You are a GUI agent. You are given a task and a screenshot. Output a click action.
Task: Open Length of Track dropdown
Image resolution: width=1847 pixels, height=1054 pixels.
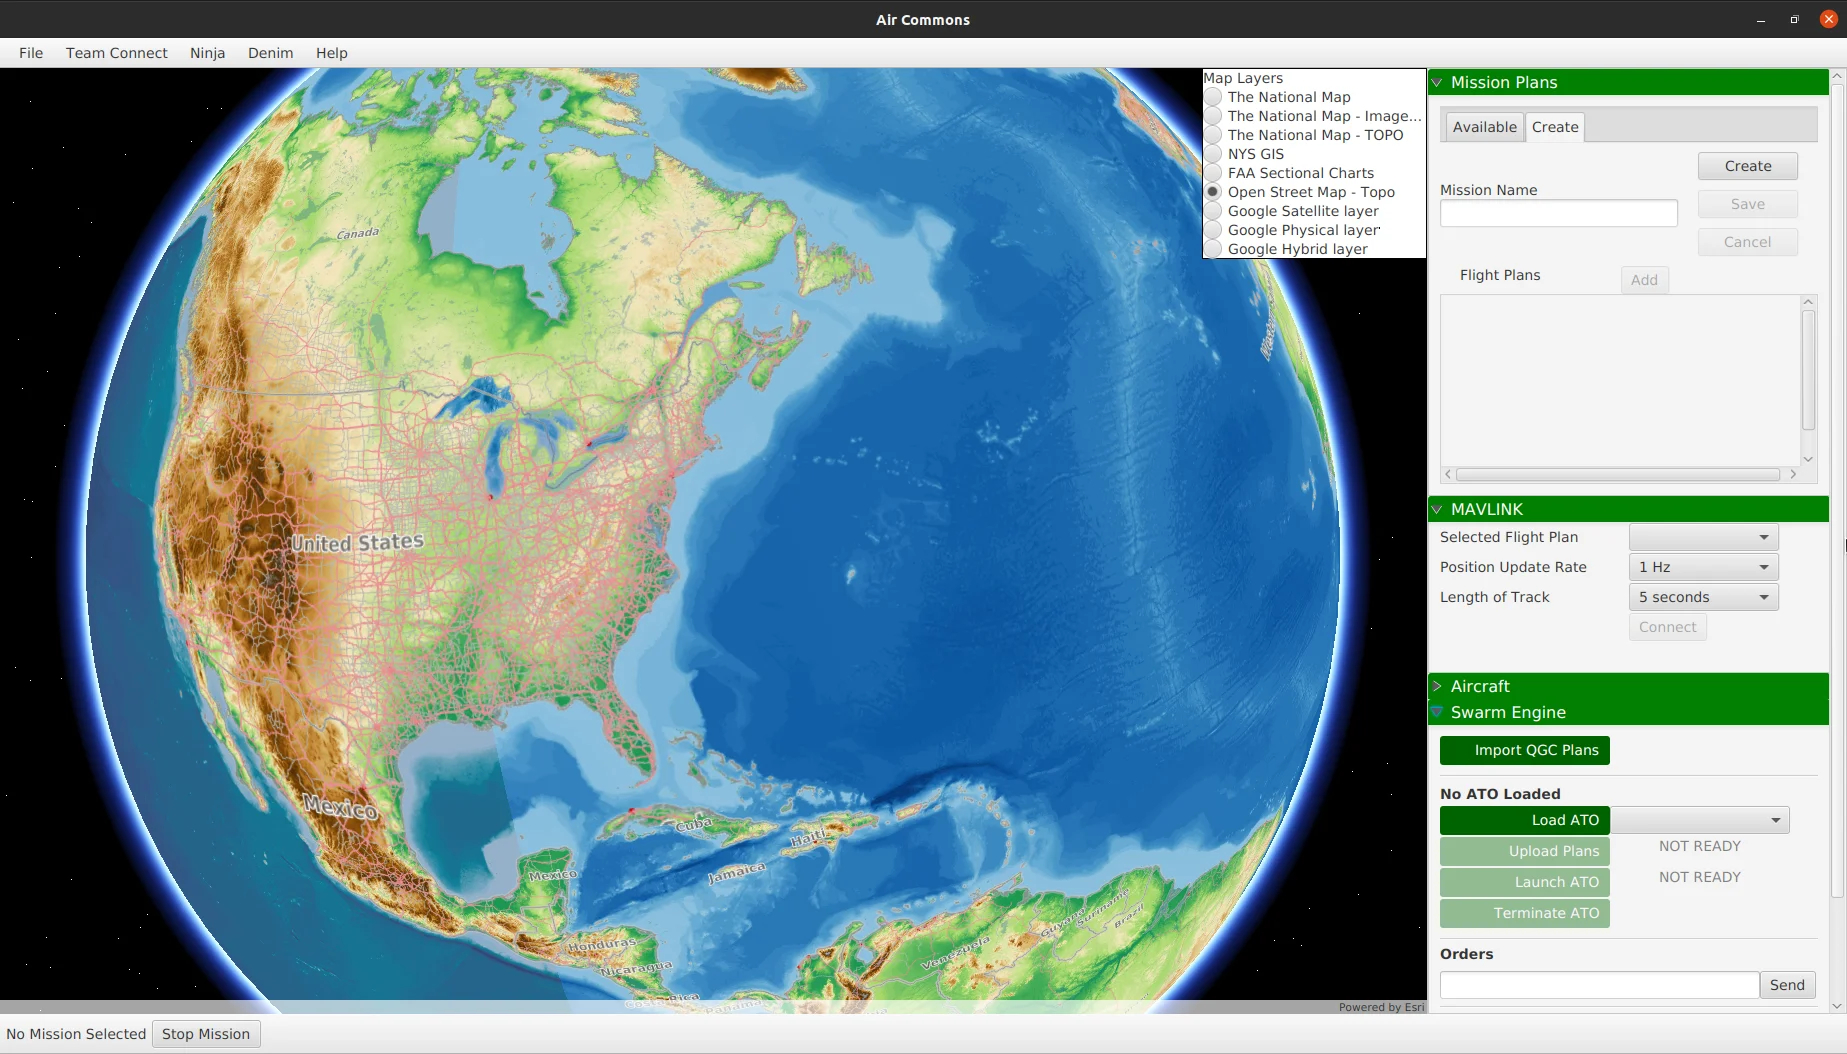pyautogui.click(x=1703, y=598)
